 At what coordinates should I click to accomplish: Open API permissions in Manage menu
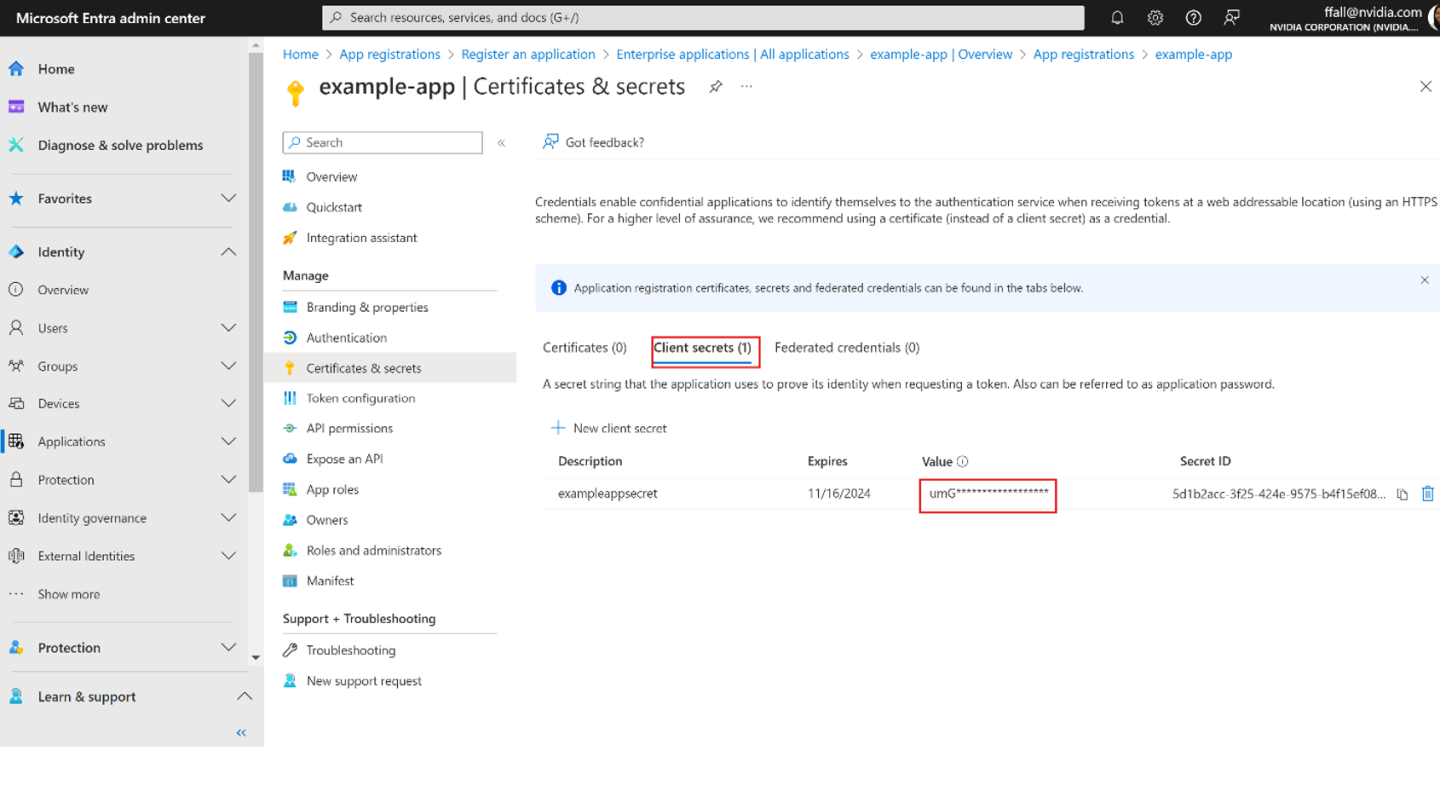tap(349, 428)
